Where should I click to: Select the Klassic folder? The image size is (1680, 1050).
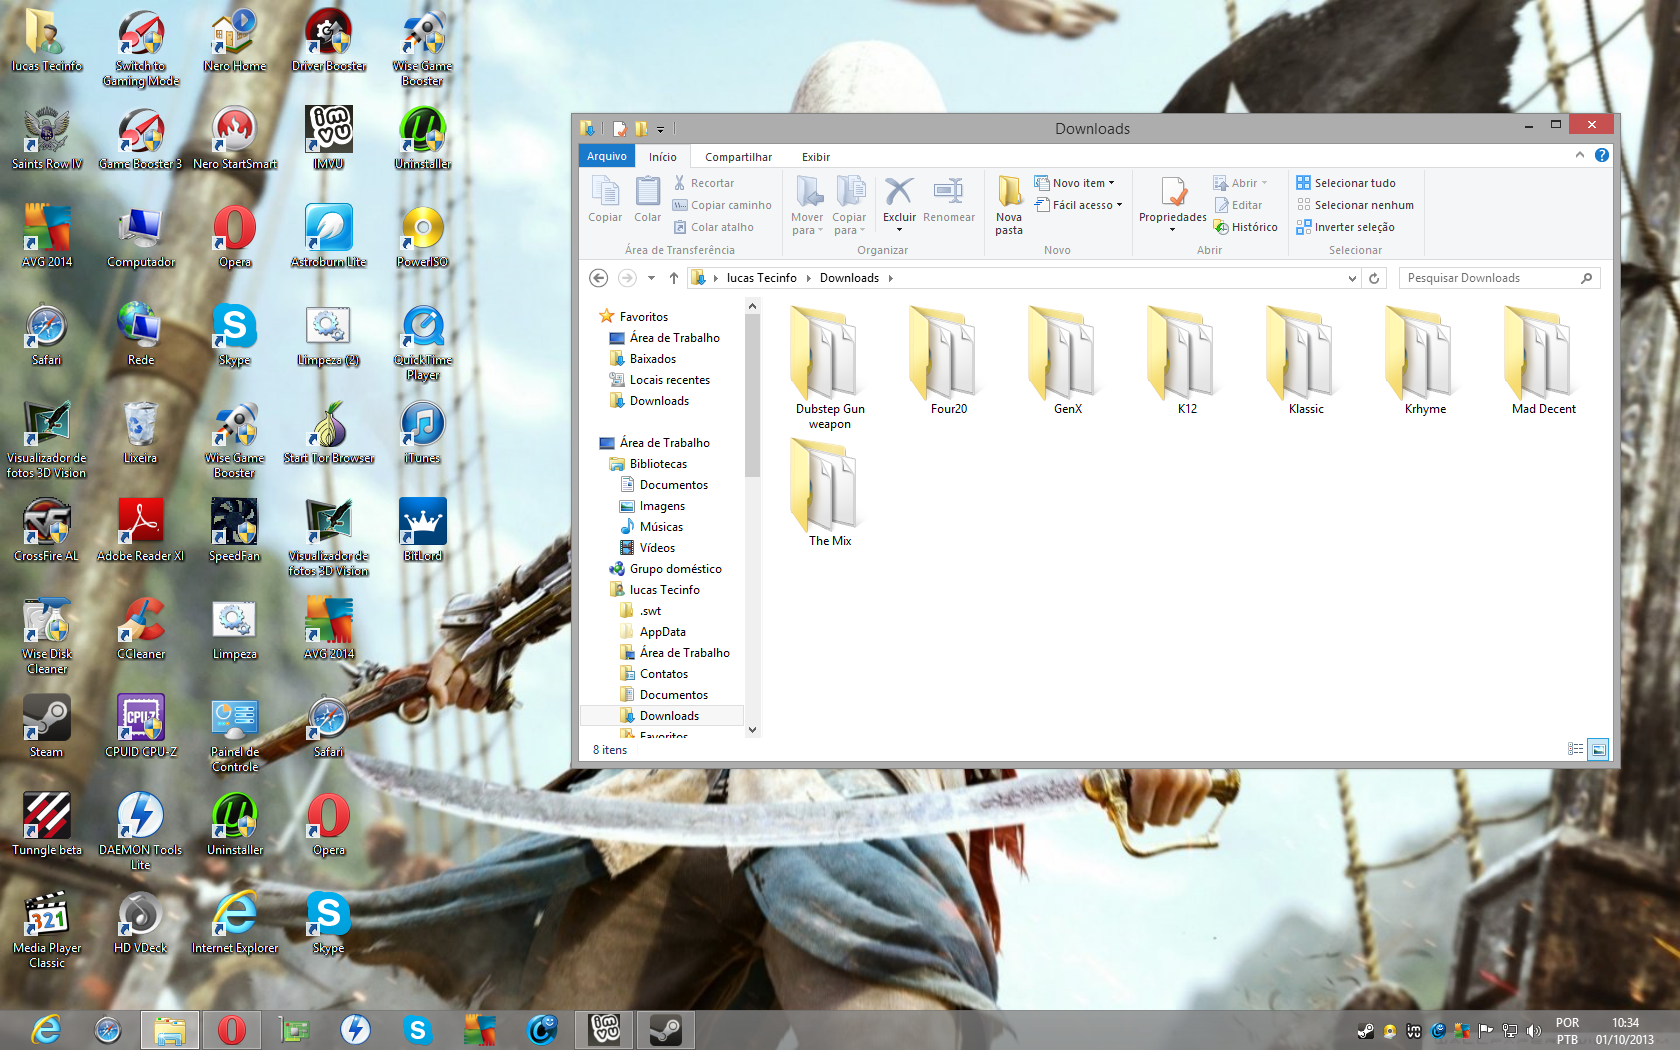click(x=1306, y=360)
